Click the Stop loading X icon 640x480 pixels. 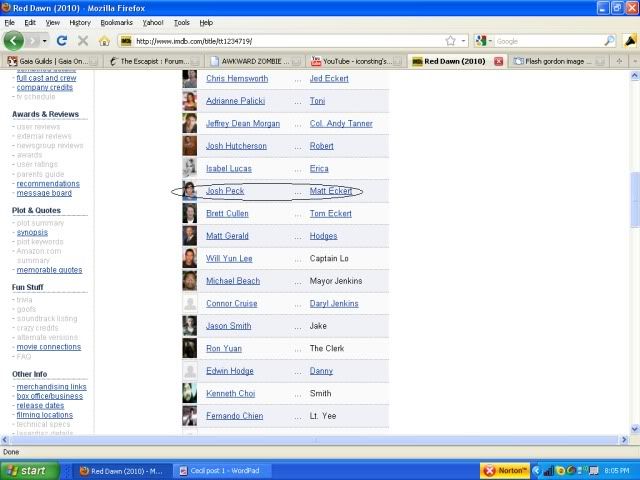83,41
